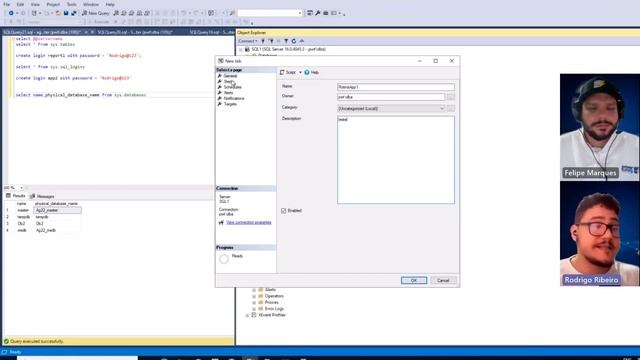Viewport: 640px width, 360px height.
Task: Select the General page in New Job
Action: (x=230, y=76)
